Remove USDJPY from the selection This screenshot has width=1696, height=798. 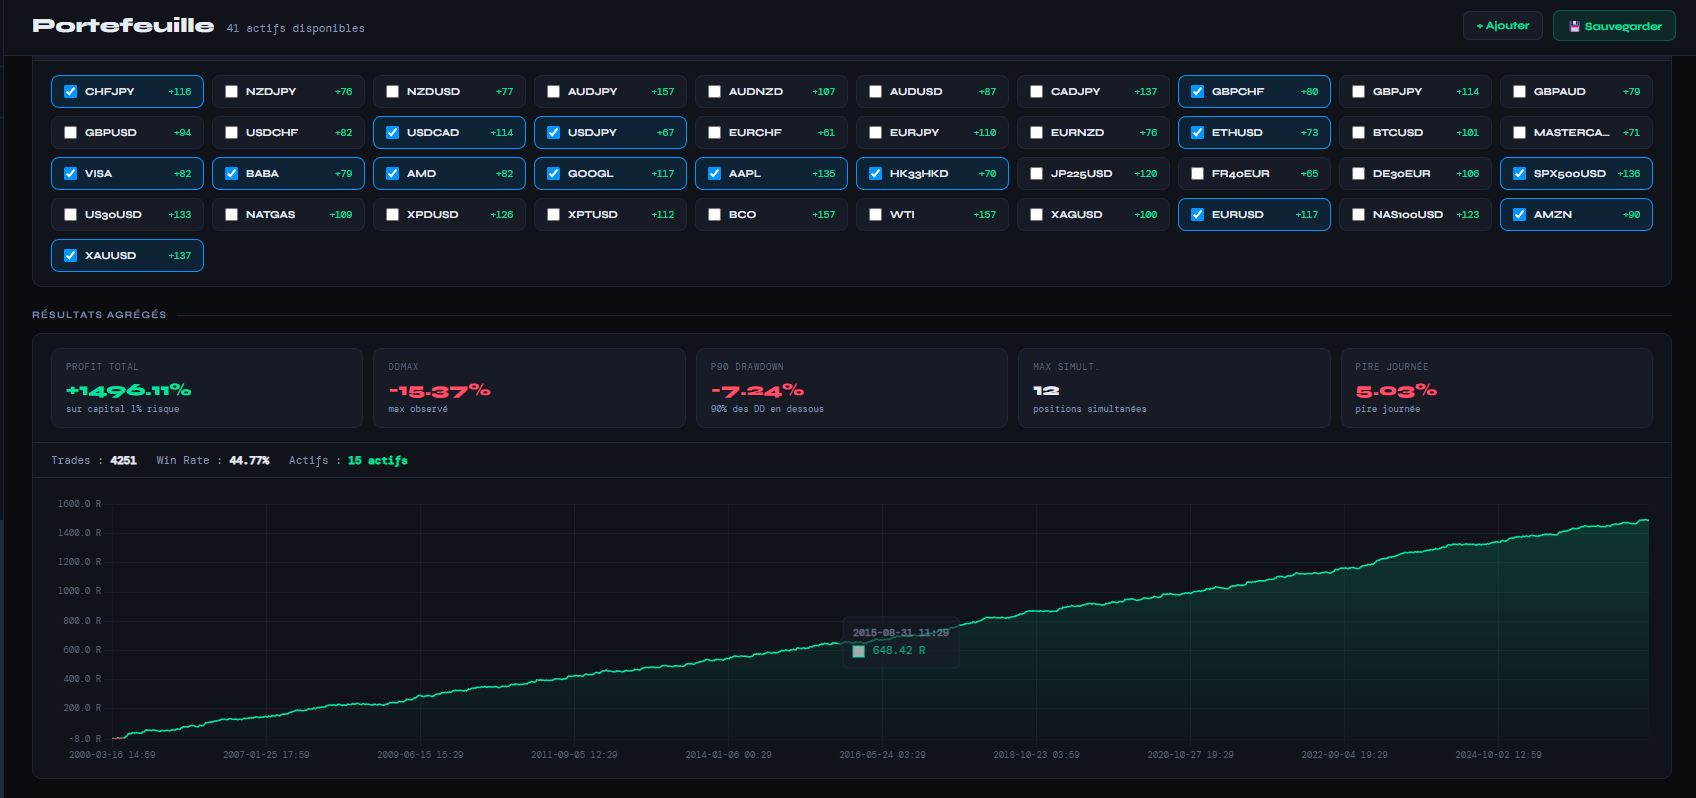(554, 132)
